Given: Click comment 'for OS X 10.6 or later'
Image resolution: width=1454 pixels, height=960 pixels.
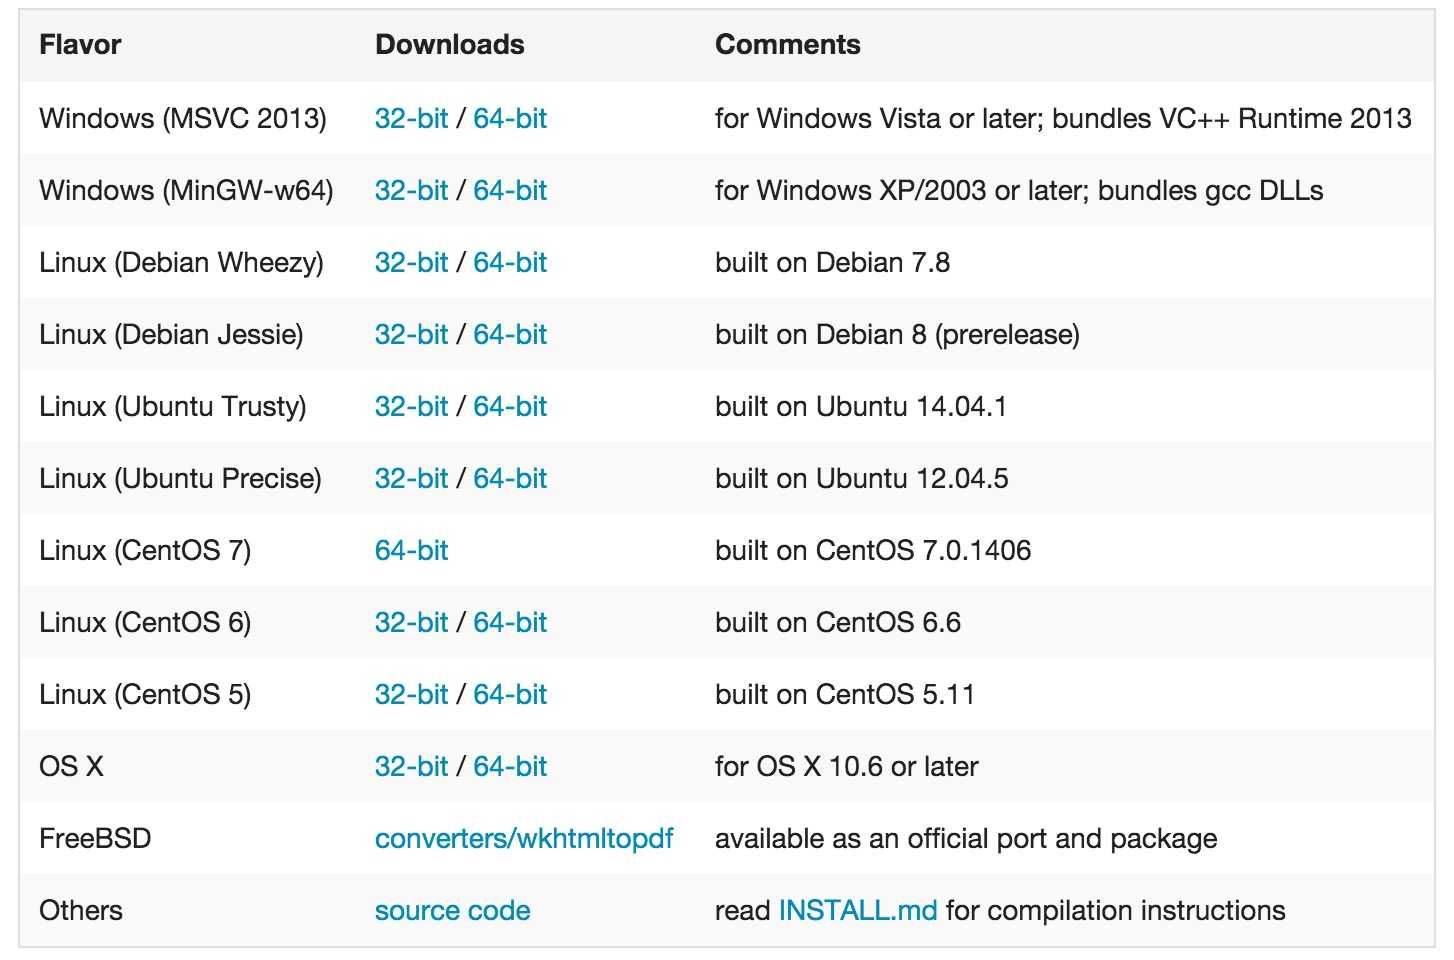Looking at the screenshot, I should (847, 766).
